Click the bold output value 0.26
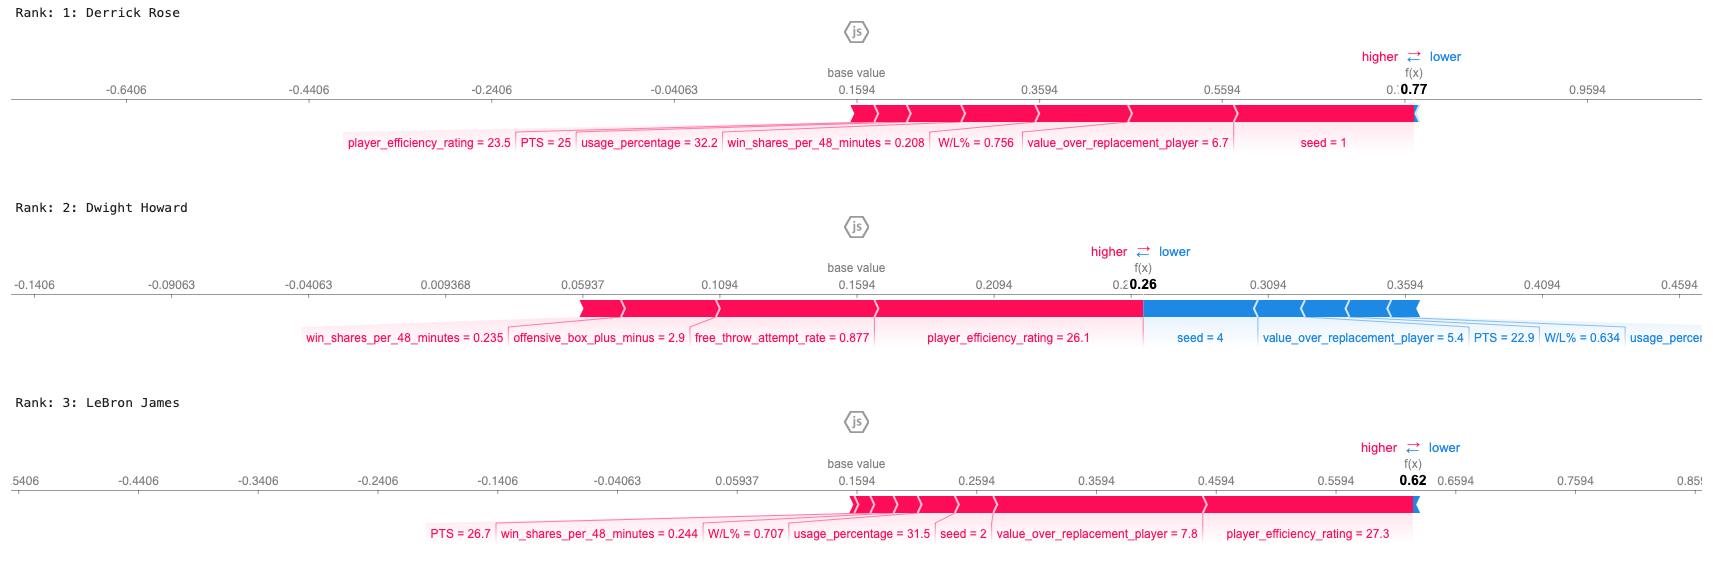 [x=1143, y=285]
